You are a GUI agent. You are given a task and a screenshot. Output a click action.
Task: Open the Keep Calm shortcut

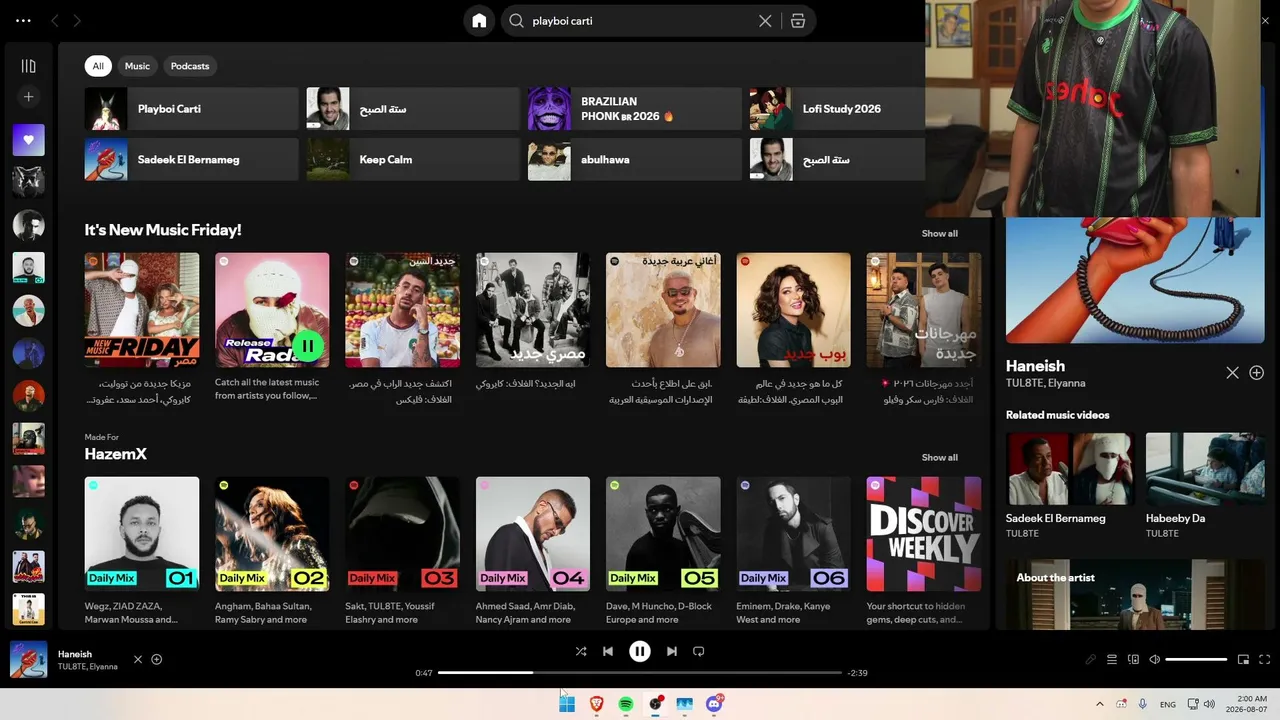(x=413, y=159)
